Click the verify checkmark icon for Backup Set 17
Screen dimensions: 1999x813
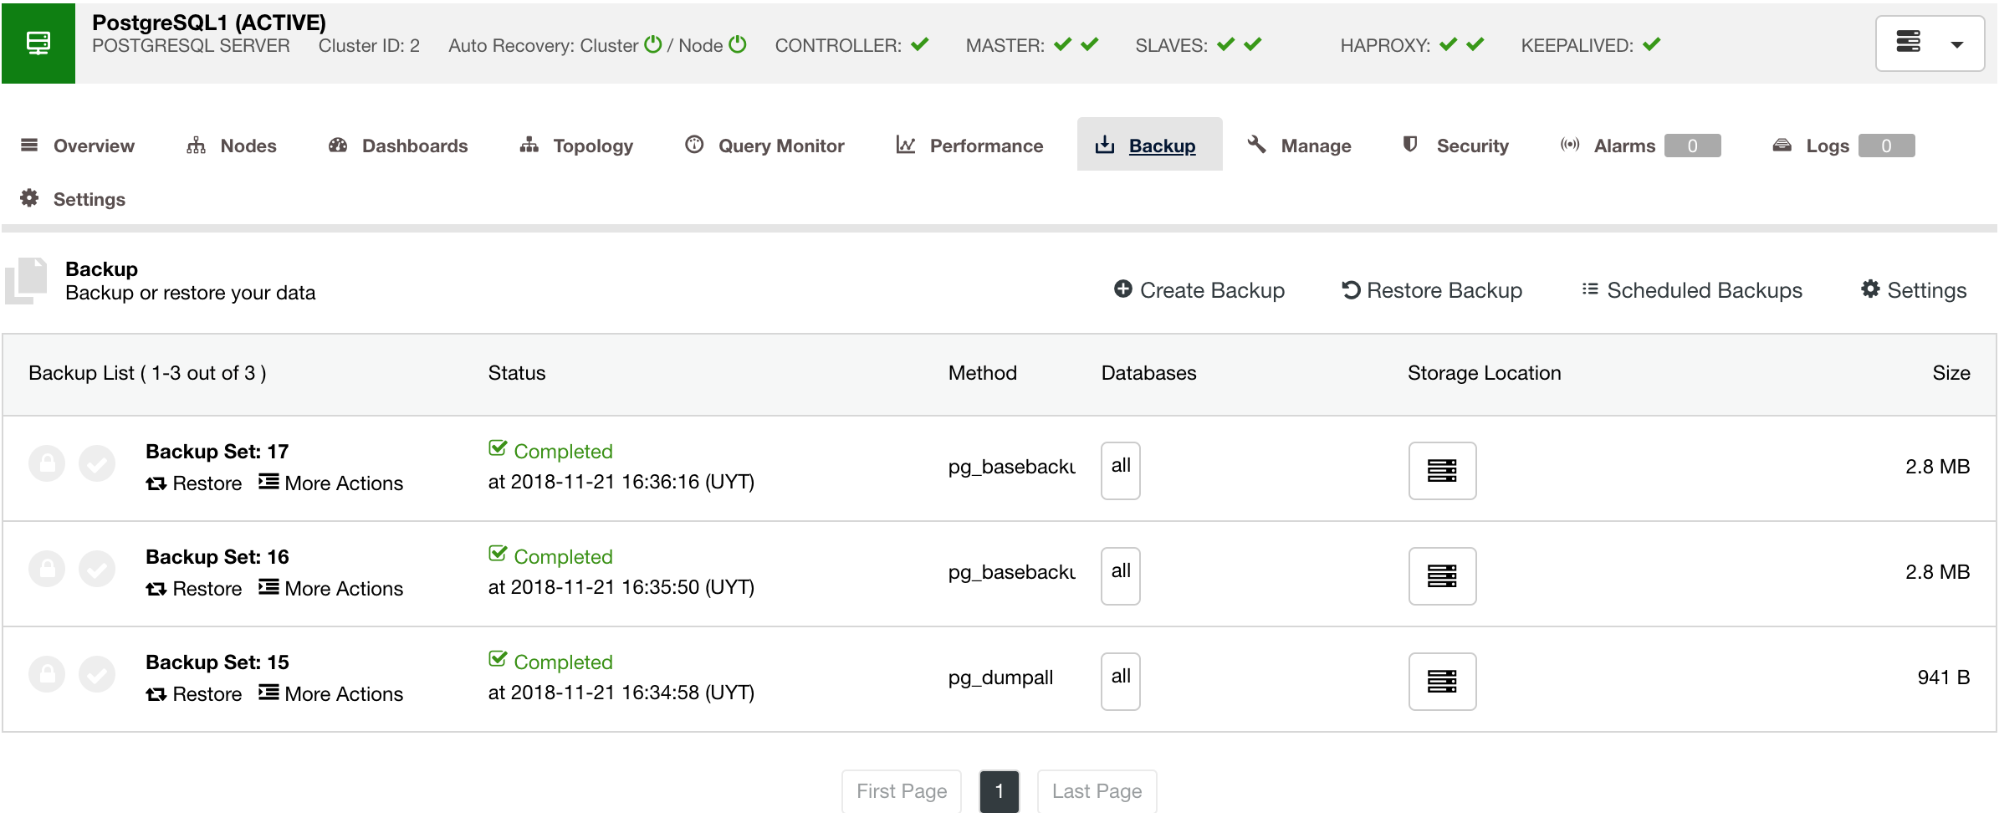point(97,464)
